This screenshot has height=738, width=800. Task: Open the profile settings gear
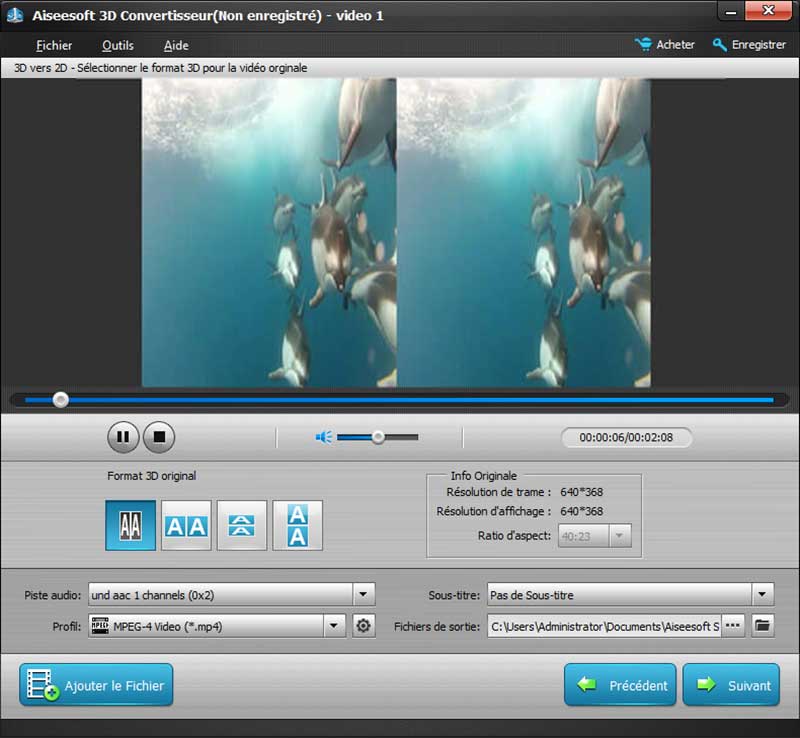(x=362, y=625)
